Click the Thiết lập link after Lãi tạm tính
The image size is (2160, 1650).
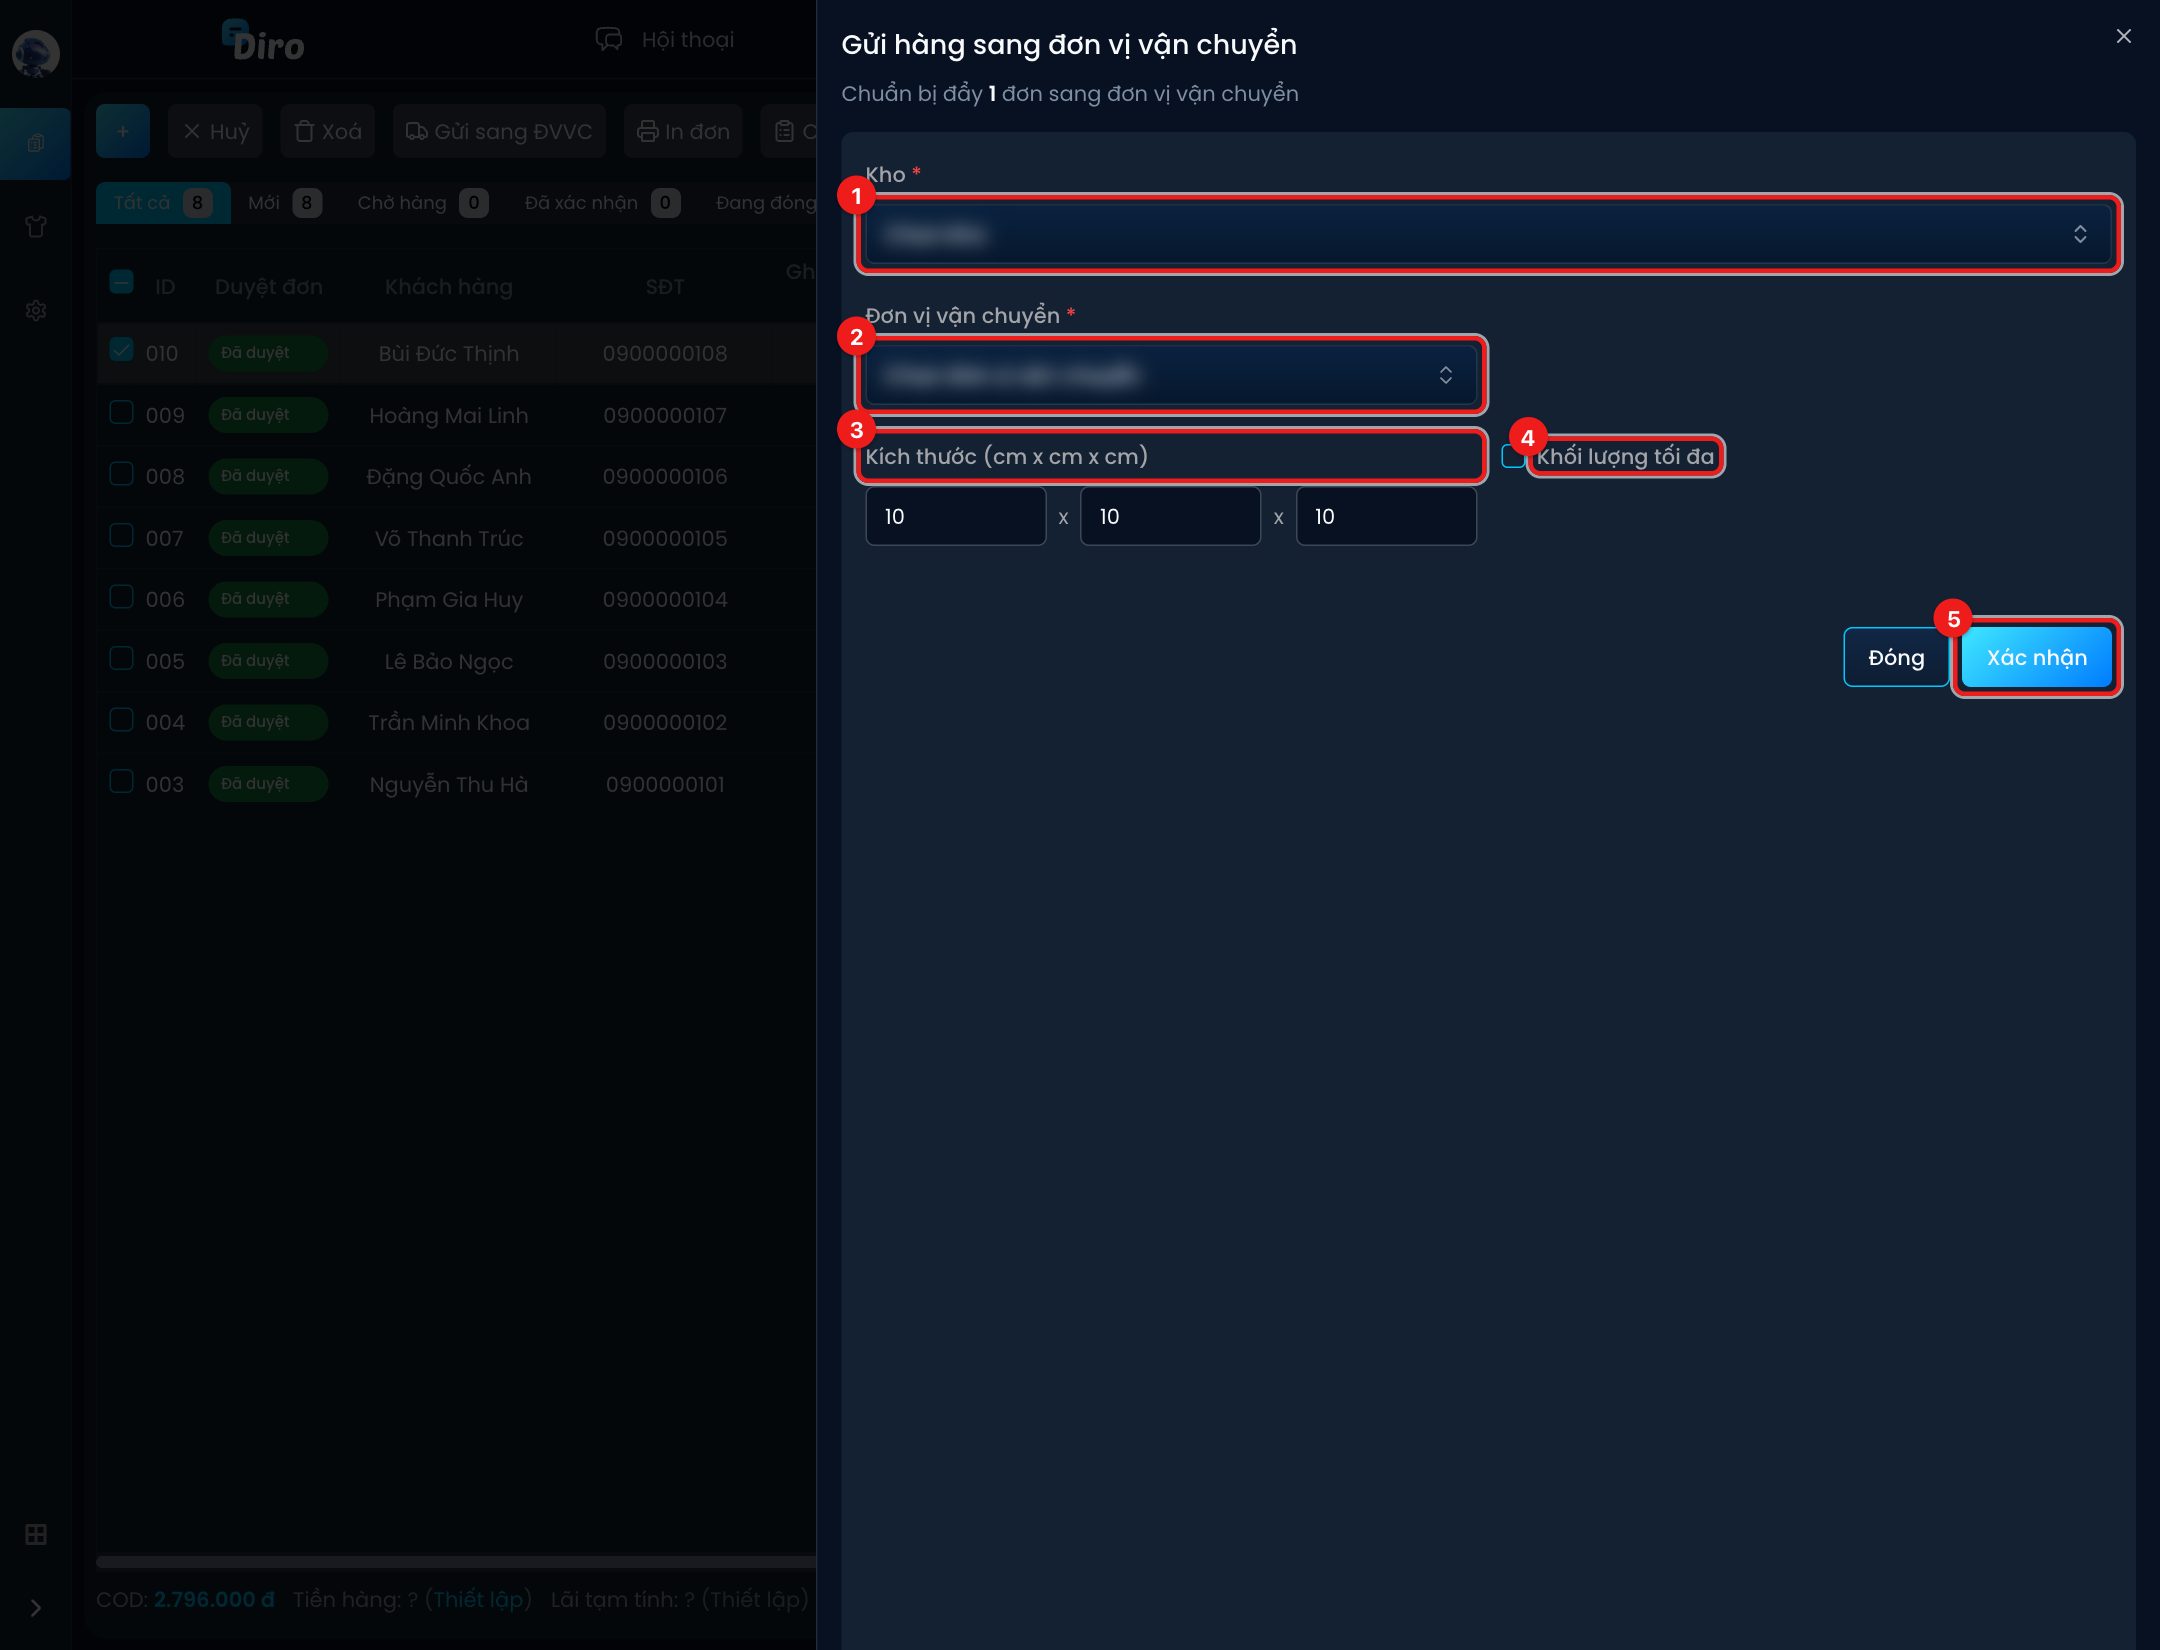click(755, 1599)
